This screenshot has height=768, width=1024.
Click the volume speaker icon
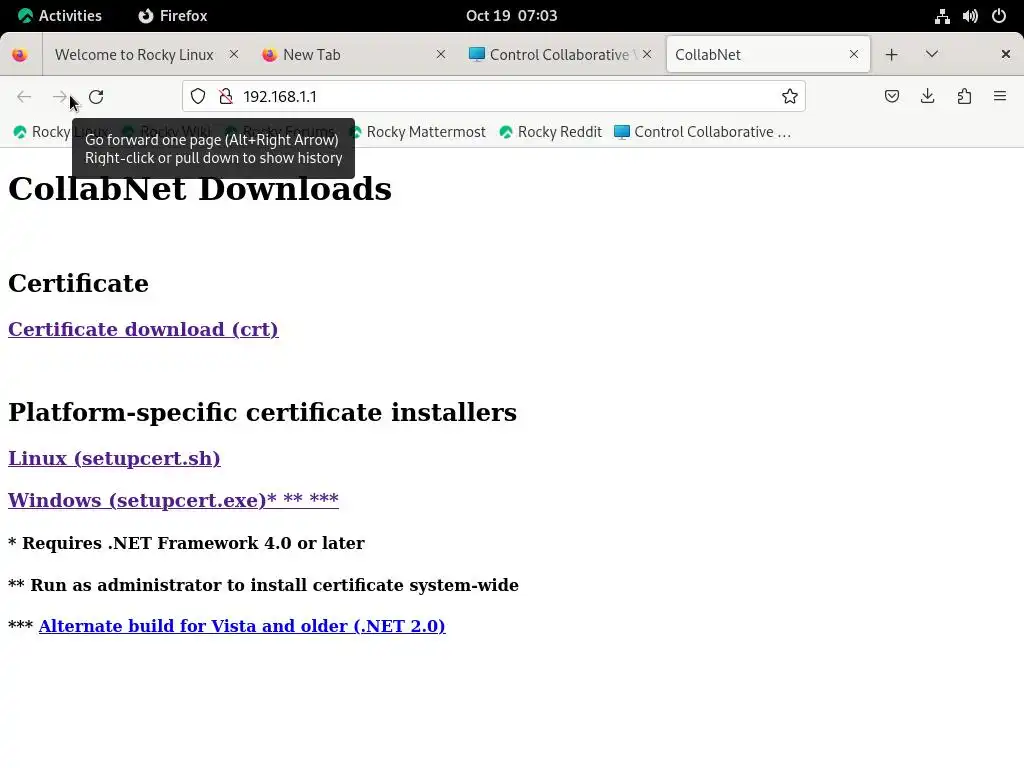(970, 16)
